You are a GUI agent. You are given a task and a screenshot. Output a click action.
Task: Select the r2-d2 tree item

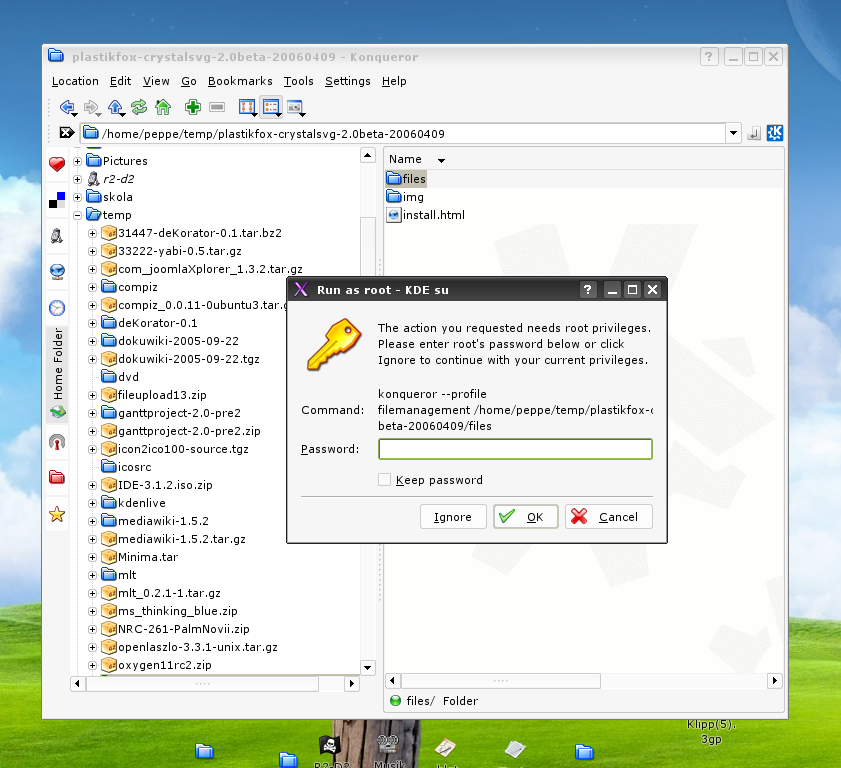pyautogui.click(x=111, y=179)
